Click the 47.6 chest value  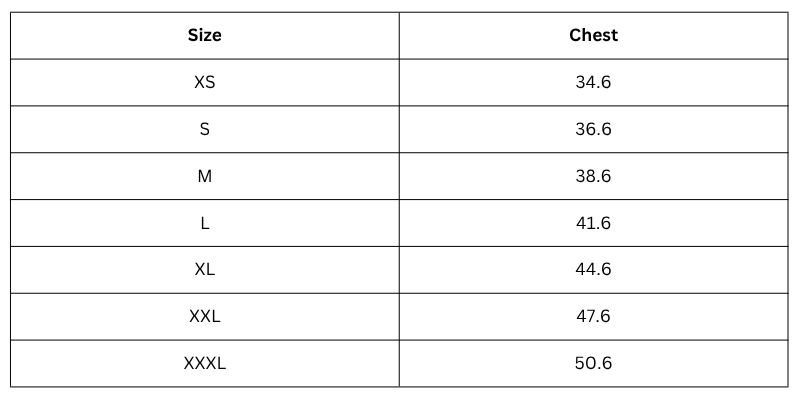pyautogui.click(x=593, y=316)
